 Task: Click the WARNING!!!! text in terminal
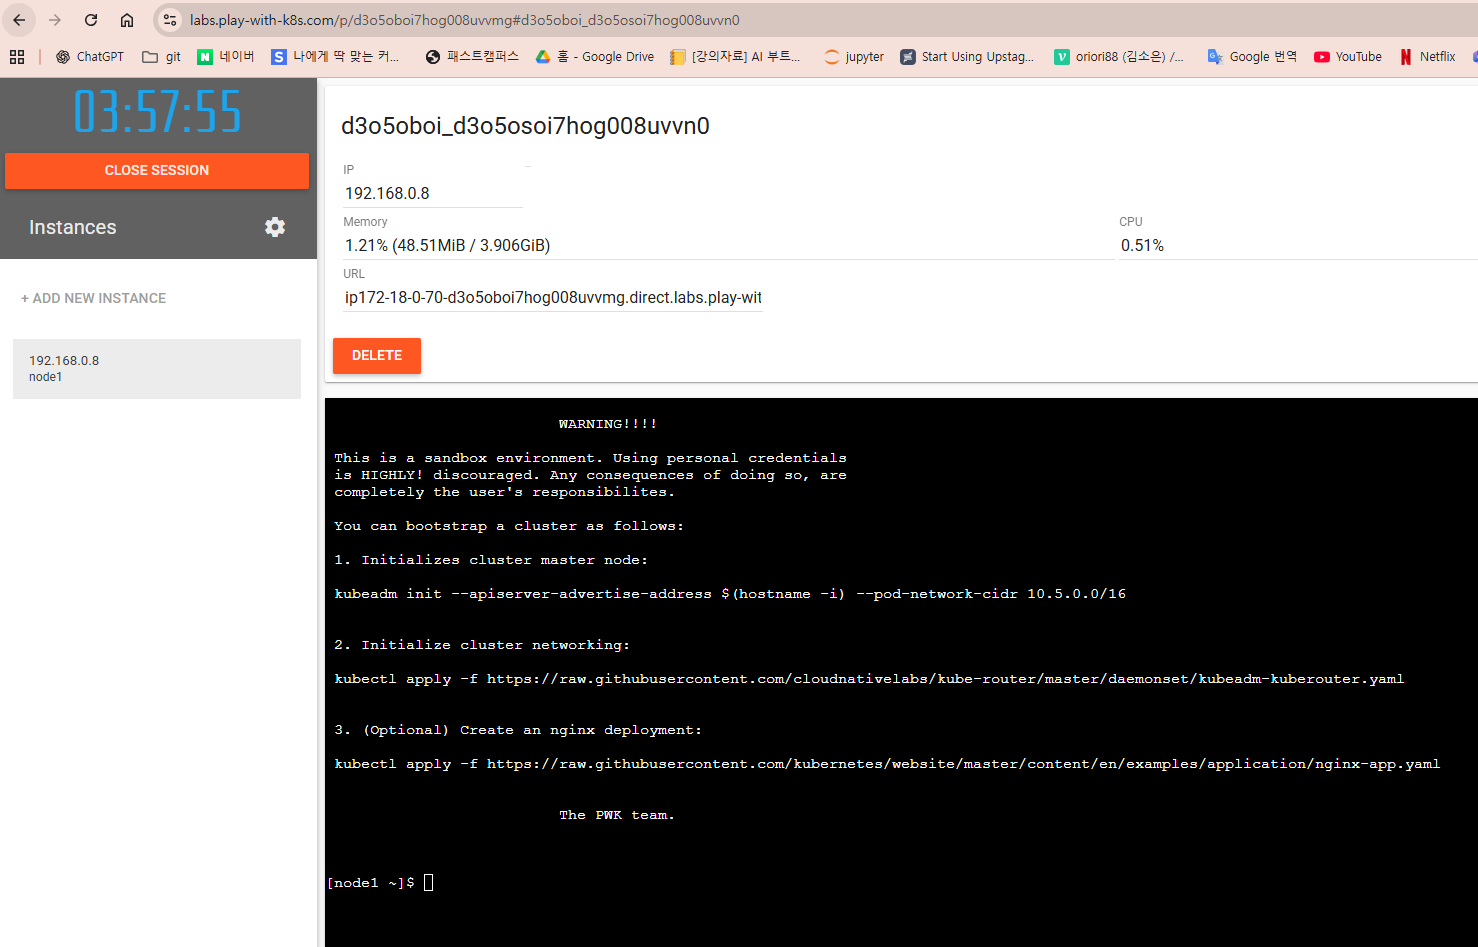608,424
